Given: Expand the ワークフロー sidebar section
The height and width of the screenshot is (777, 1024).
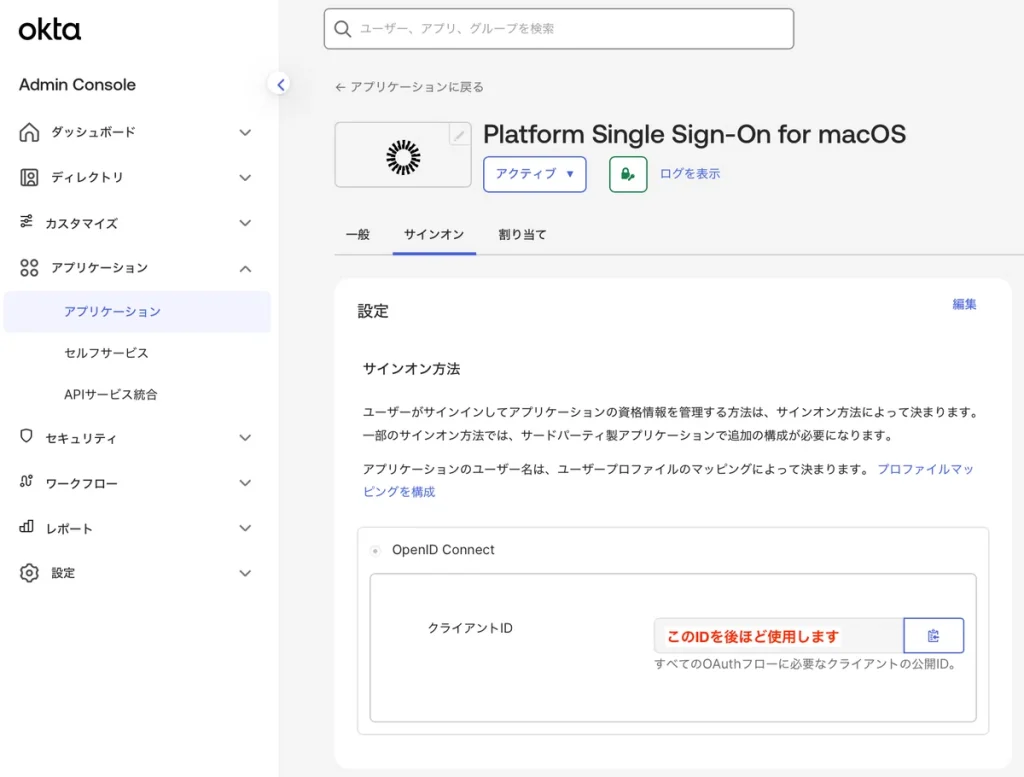Looking at the screenshot, I should pyautogui.click(x=245, y=483).
